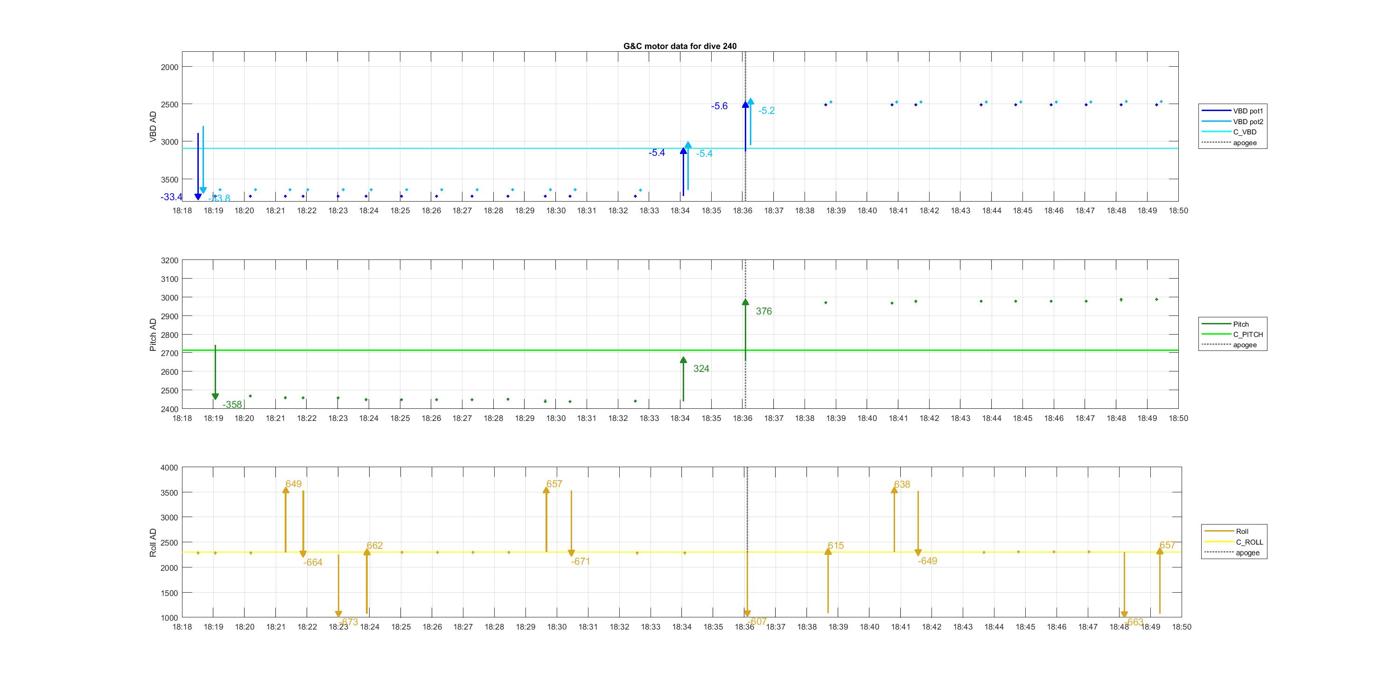Viewport: 1400px width, 693px height.
Task: Click the '-5.2' VBD data label
Action: (767, 111)
